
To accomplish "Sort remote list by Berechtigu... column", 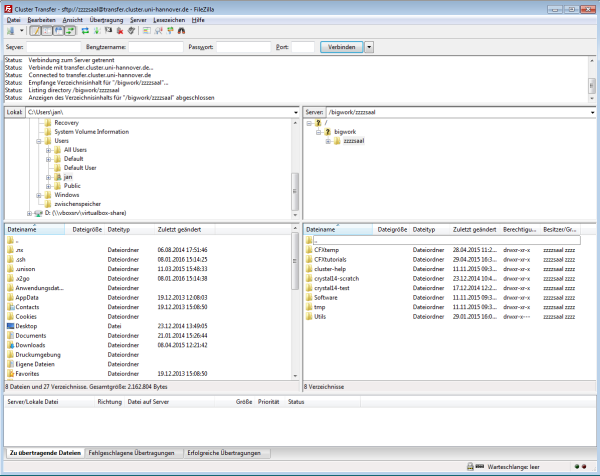I will (x=520, y=230).
